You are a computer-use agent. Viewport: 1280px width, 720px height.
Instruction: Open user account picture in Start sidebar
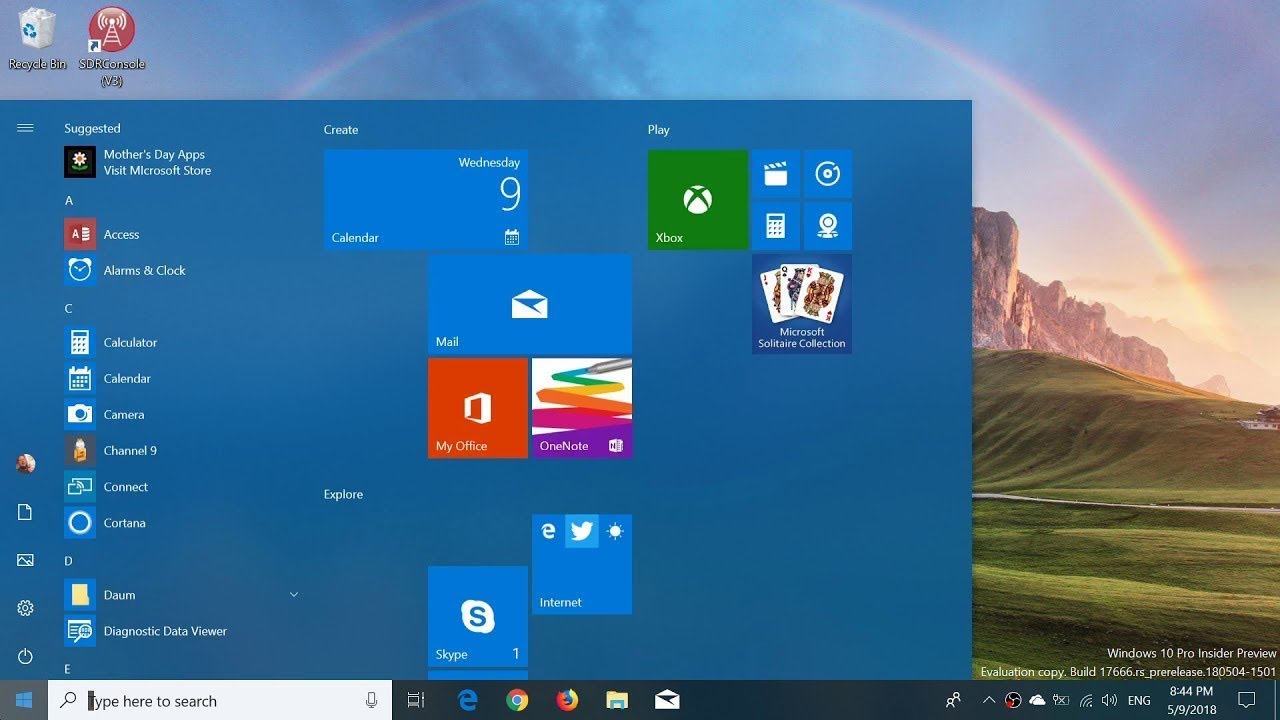click(x=25, y=464)
